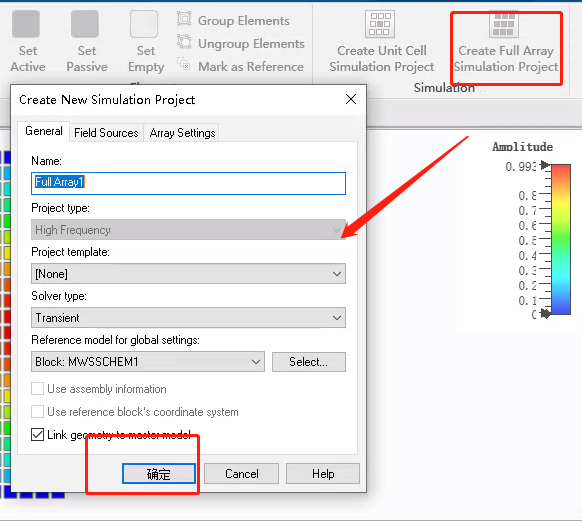Click the Select... button
Image resolution: width=582 pixels, height=521 pixels.
[308, 362]
